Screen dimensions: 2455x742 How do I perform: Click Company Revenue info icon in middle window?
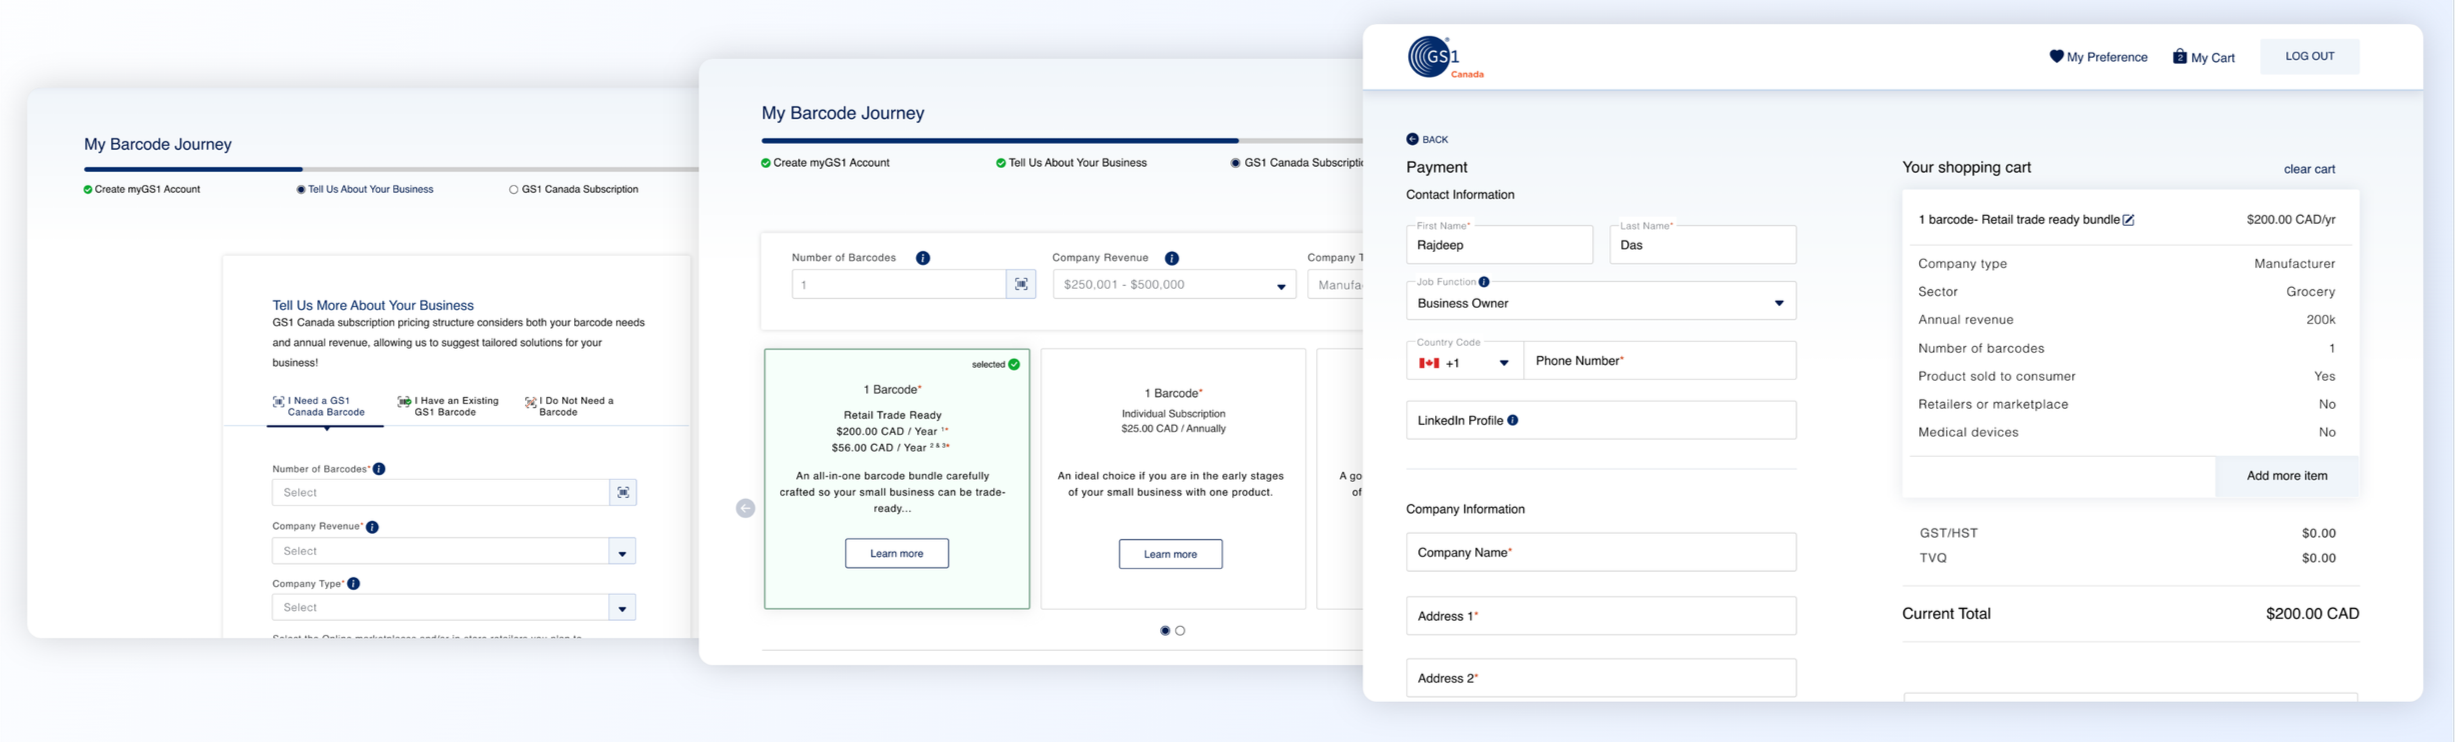tap(1172, 258)
